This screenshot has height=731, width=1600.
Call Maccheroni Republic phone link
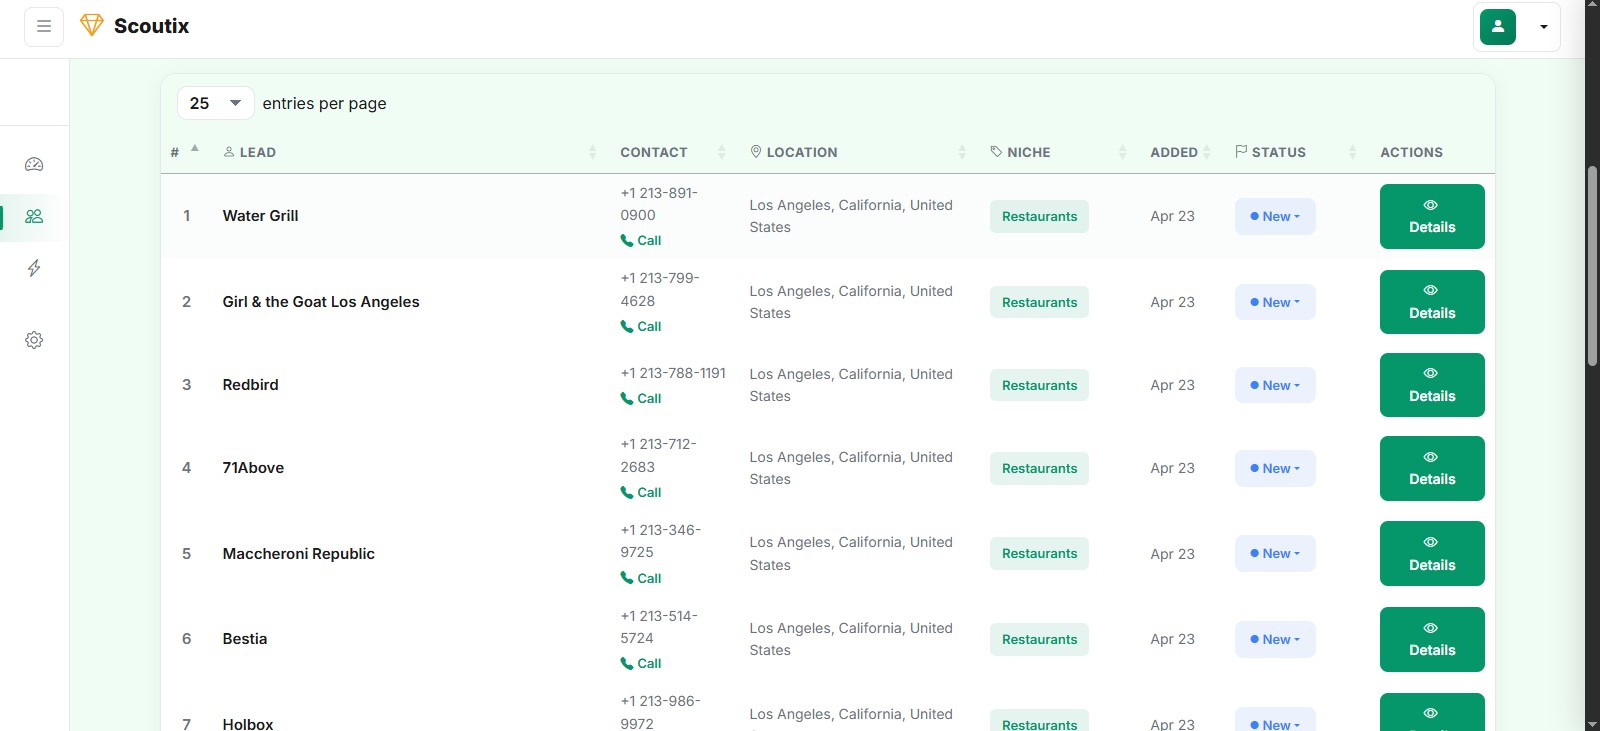[641, 578]
